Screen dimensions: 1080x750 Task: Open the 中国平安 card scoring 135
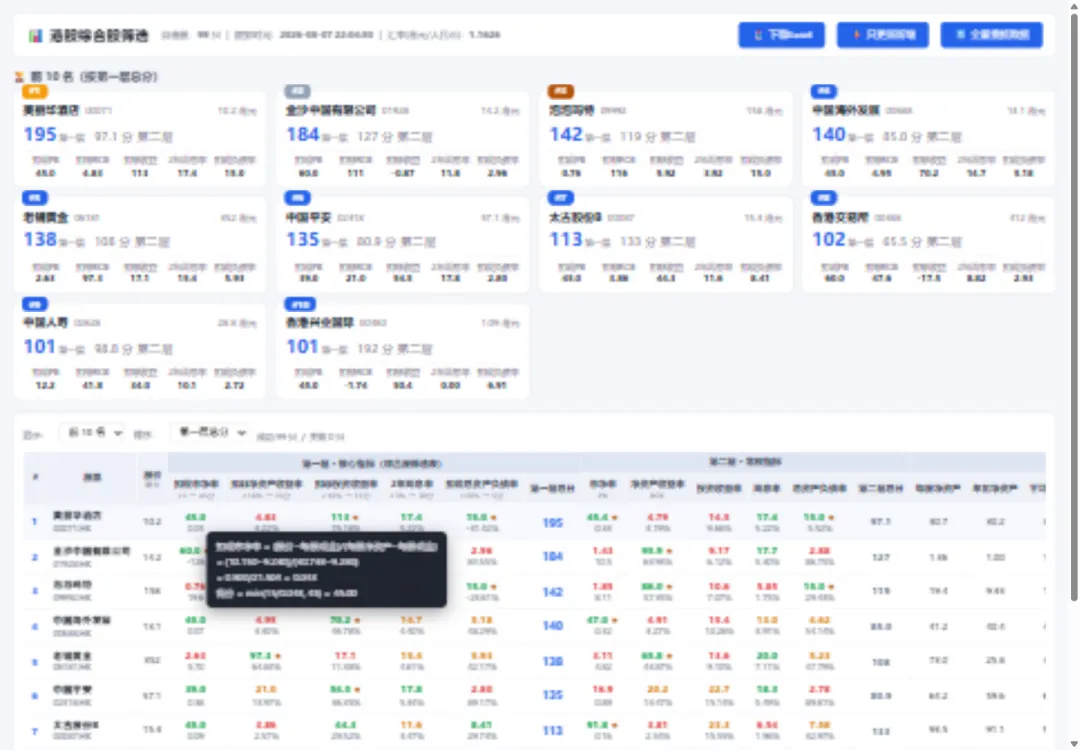(x=403, y=245)
